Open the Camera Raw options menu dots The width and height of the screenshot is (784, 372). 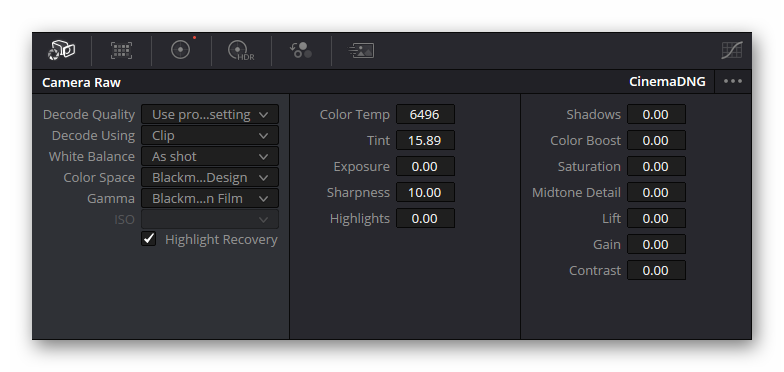point(732,82)
